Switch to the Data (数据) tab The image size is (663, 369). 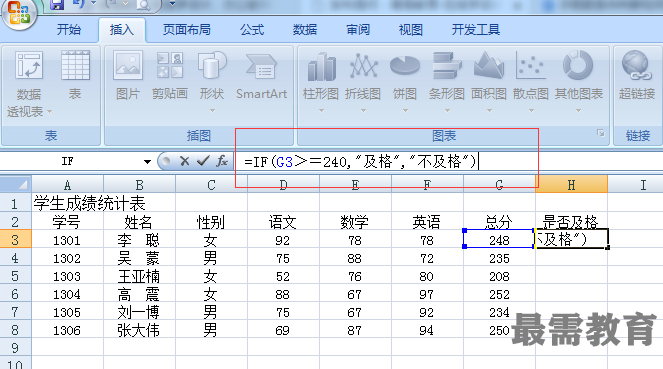coord(305,30)
